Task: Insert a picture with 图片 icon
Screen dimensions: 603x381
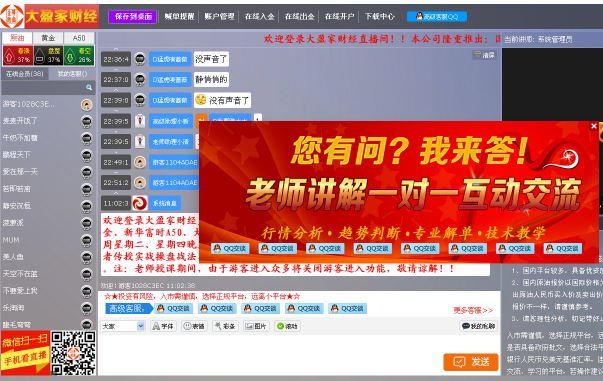Action: click(x=256, y=326)
